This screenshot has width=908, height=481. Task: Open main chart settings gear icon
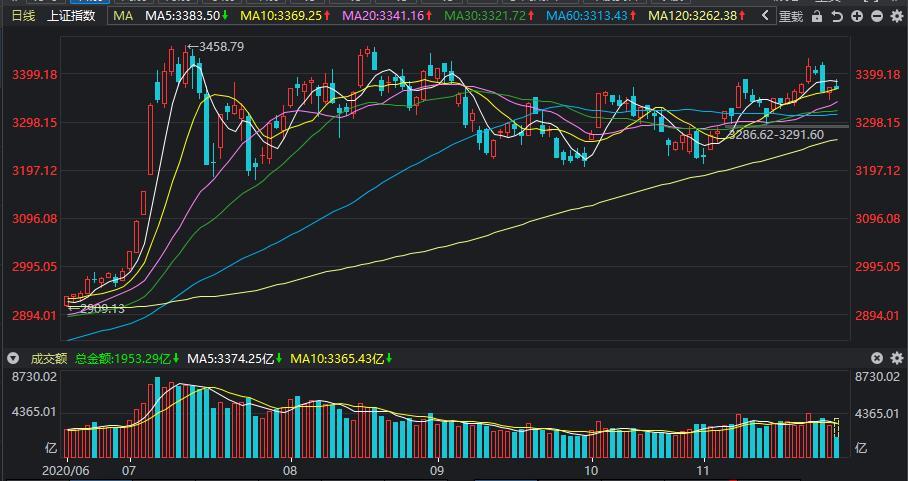897,17
